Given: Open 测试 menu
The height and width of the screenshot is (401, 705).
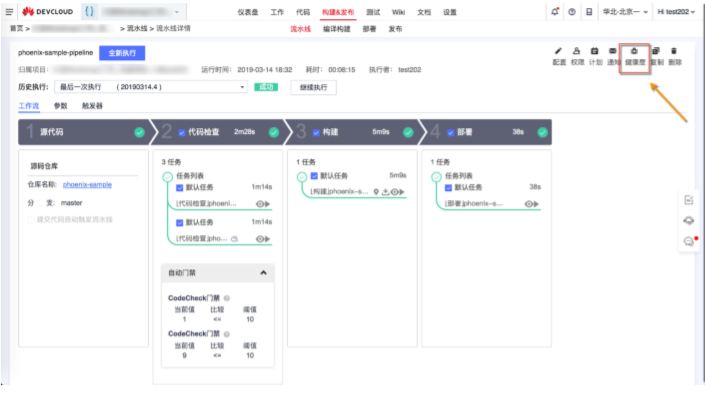Looking at the screenshot, I should coord(373,12).
